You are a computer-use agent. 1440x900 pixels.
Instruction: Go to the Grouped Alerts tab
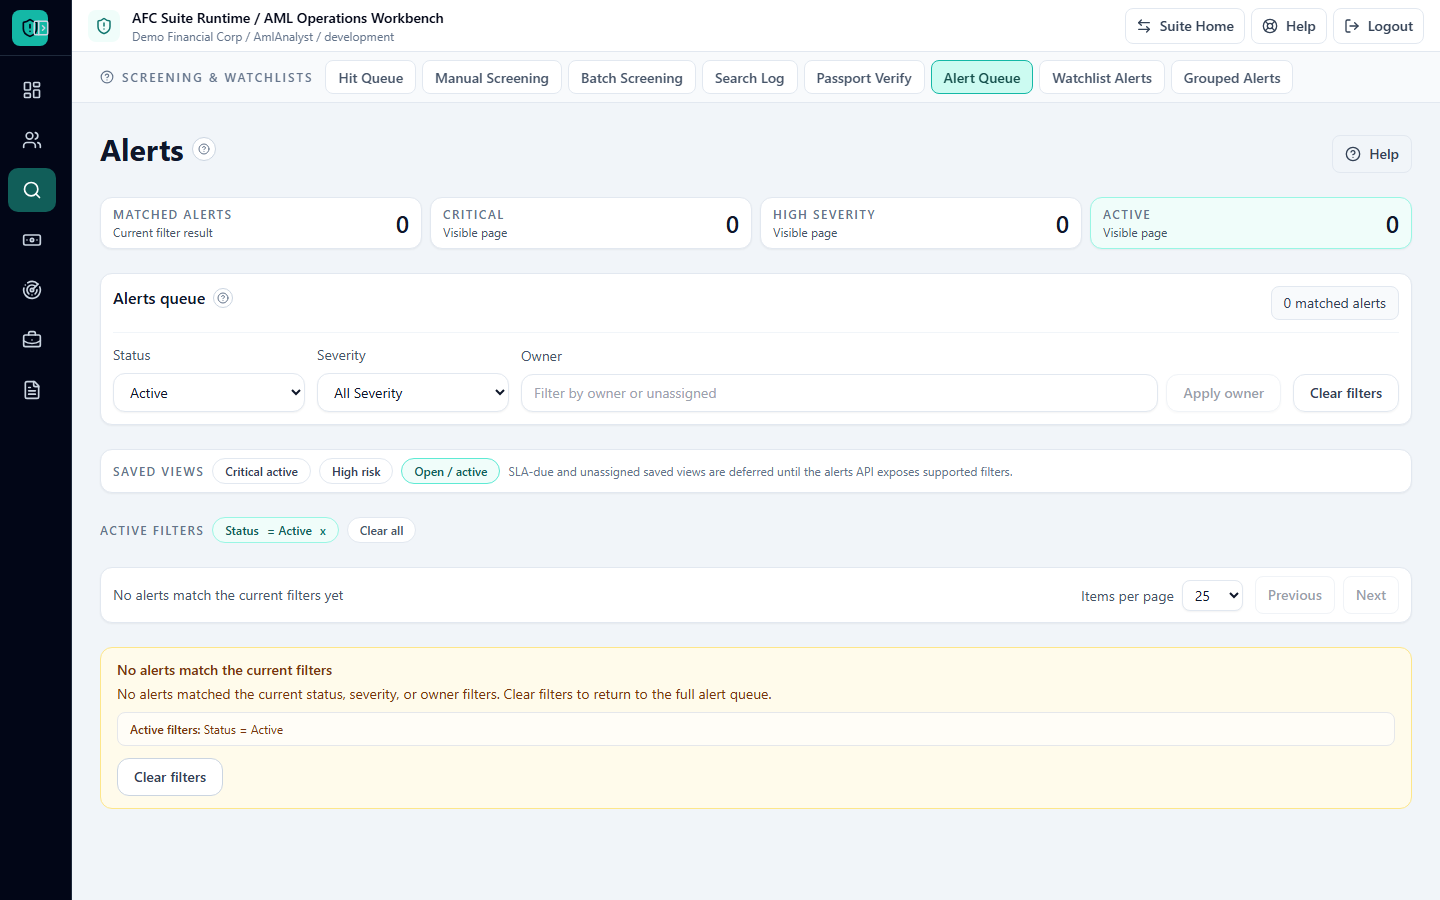tap(1231, 78)
